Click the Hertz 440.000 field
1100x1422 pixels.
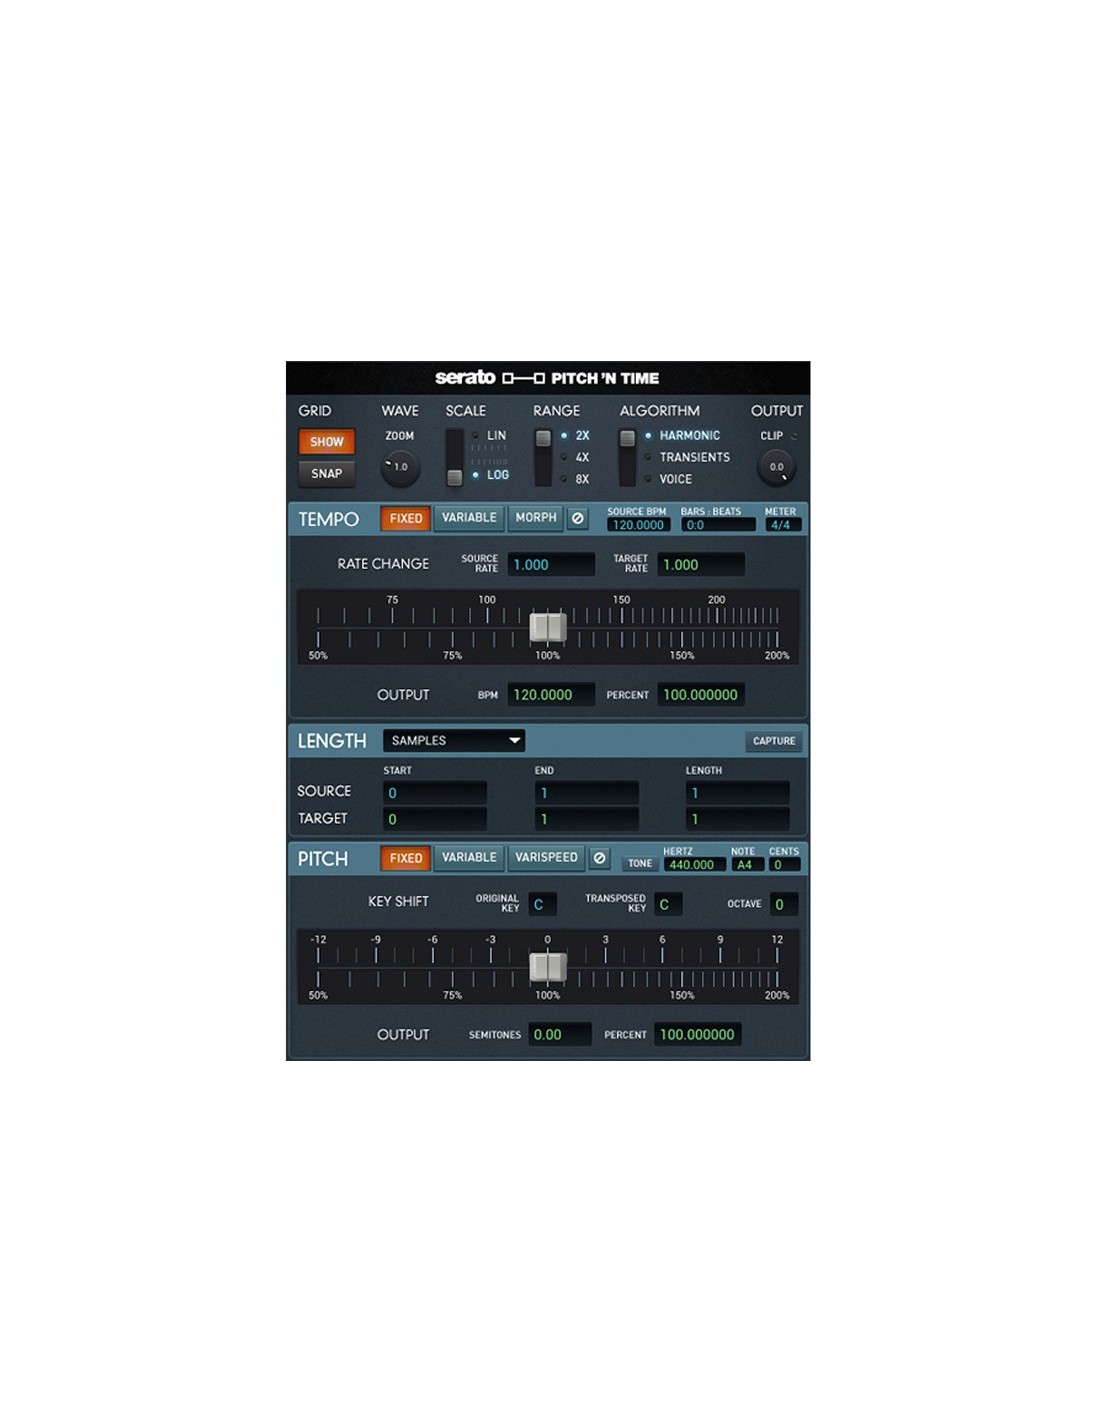694,865
